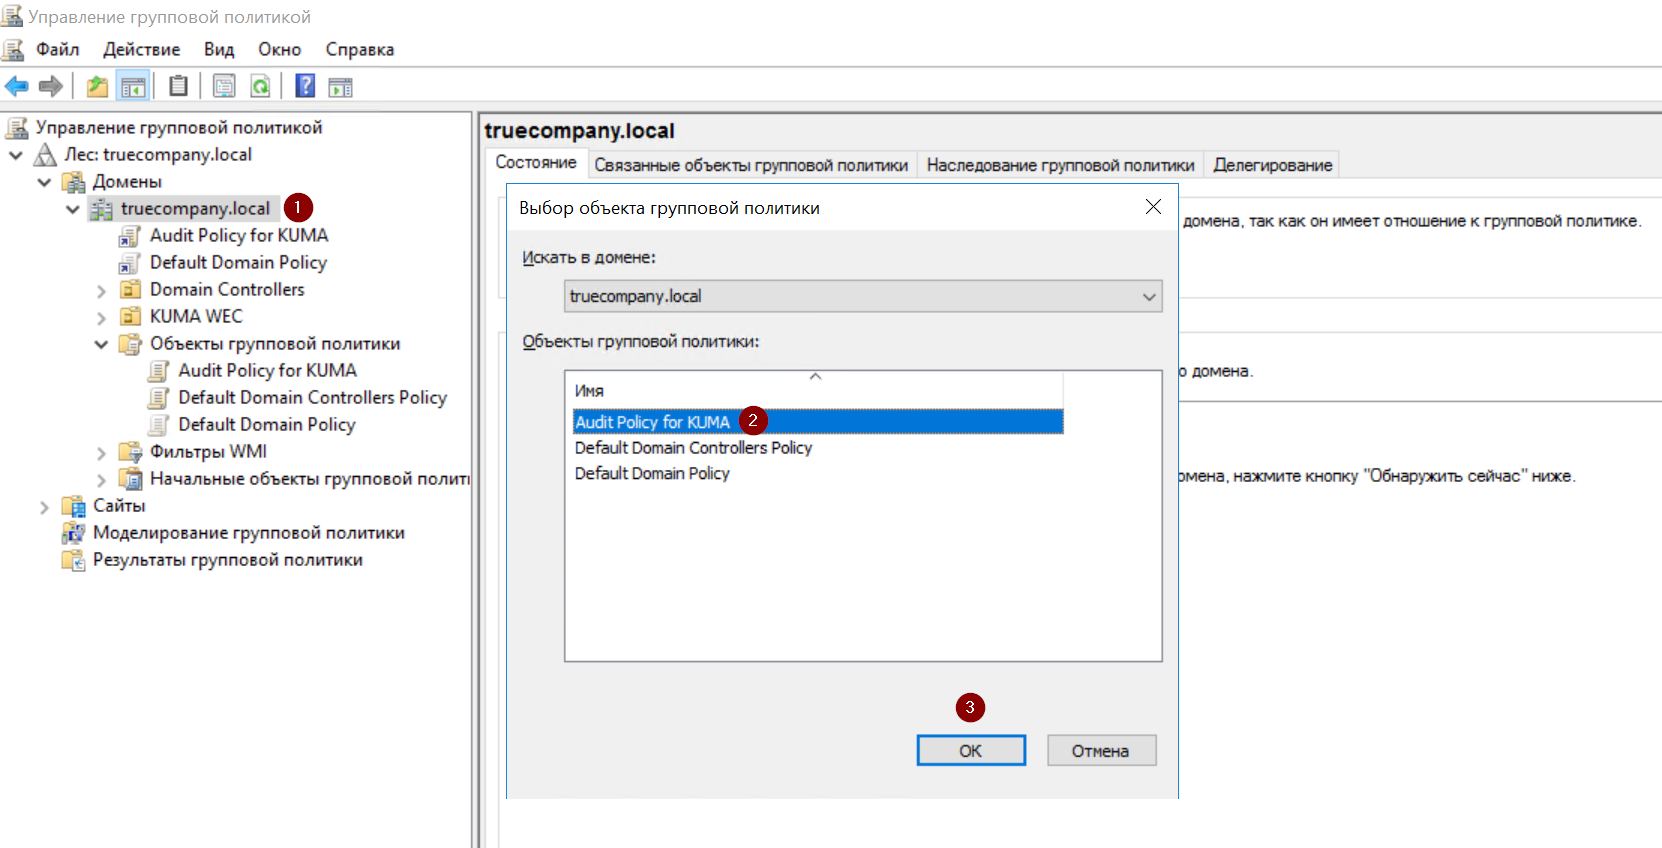The image size is (1662, 848).
Task: Click the Отмена button
Action: [x=1100, y=751]
